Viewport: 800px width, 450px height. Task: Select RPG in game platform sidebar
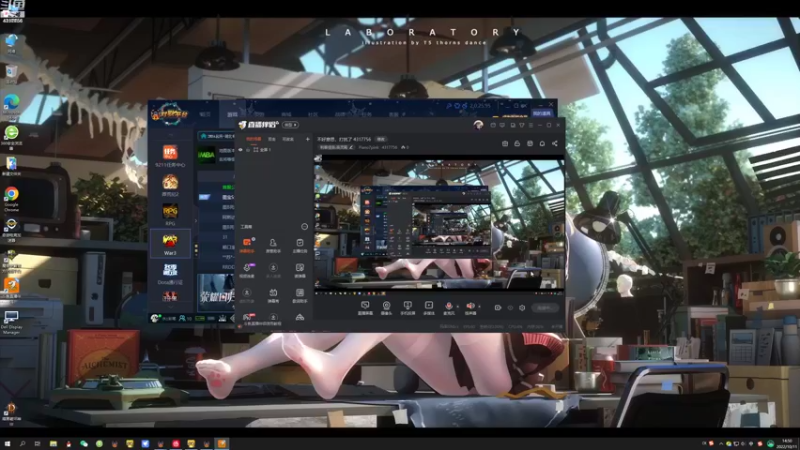click(170, 215)
